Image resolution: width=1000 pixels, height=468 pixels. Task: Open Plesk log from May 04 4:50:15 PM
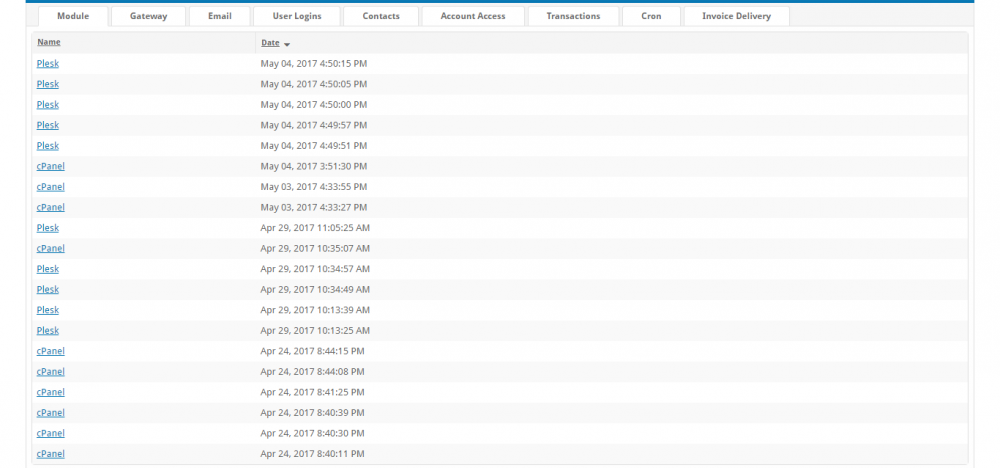(x=48, y=64)
